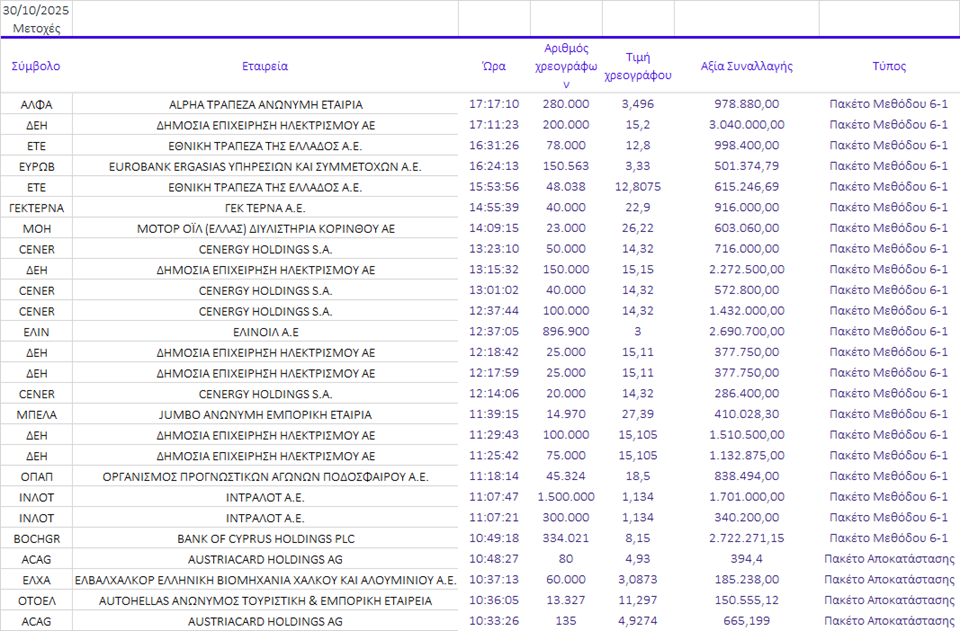960x631 pixels.
Task: Select the time cell 17:11:23
Action: coord(493,125)
